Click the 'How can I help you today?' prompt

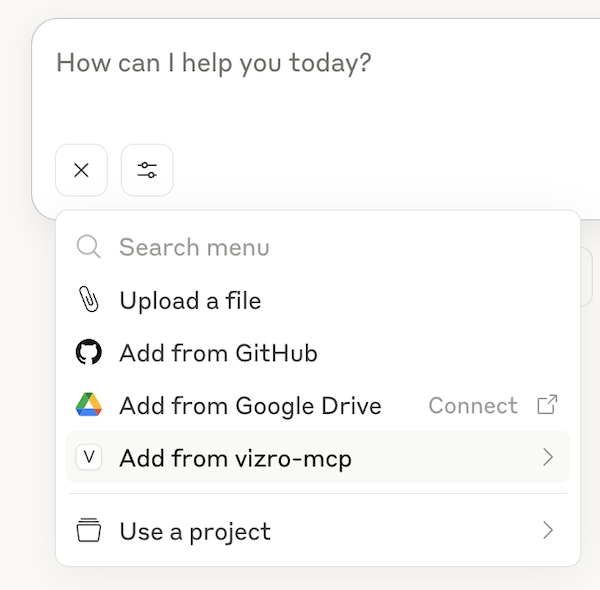point(214,63)
